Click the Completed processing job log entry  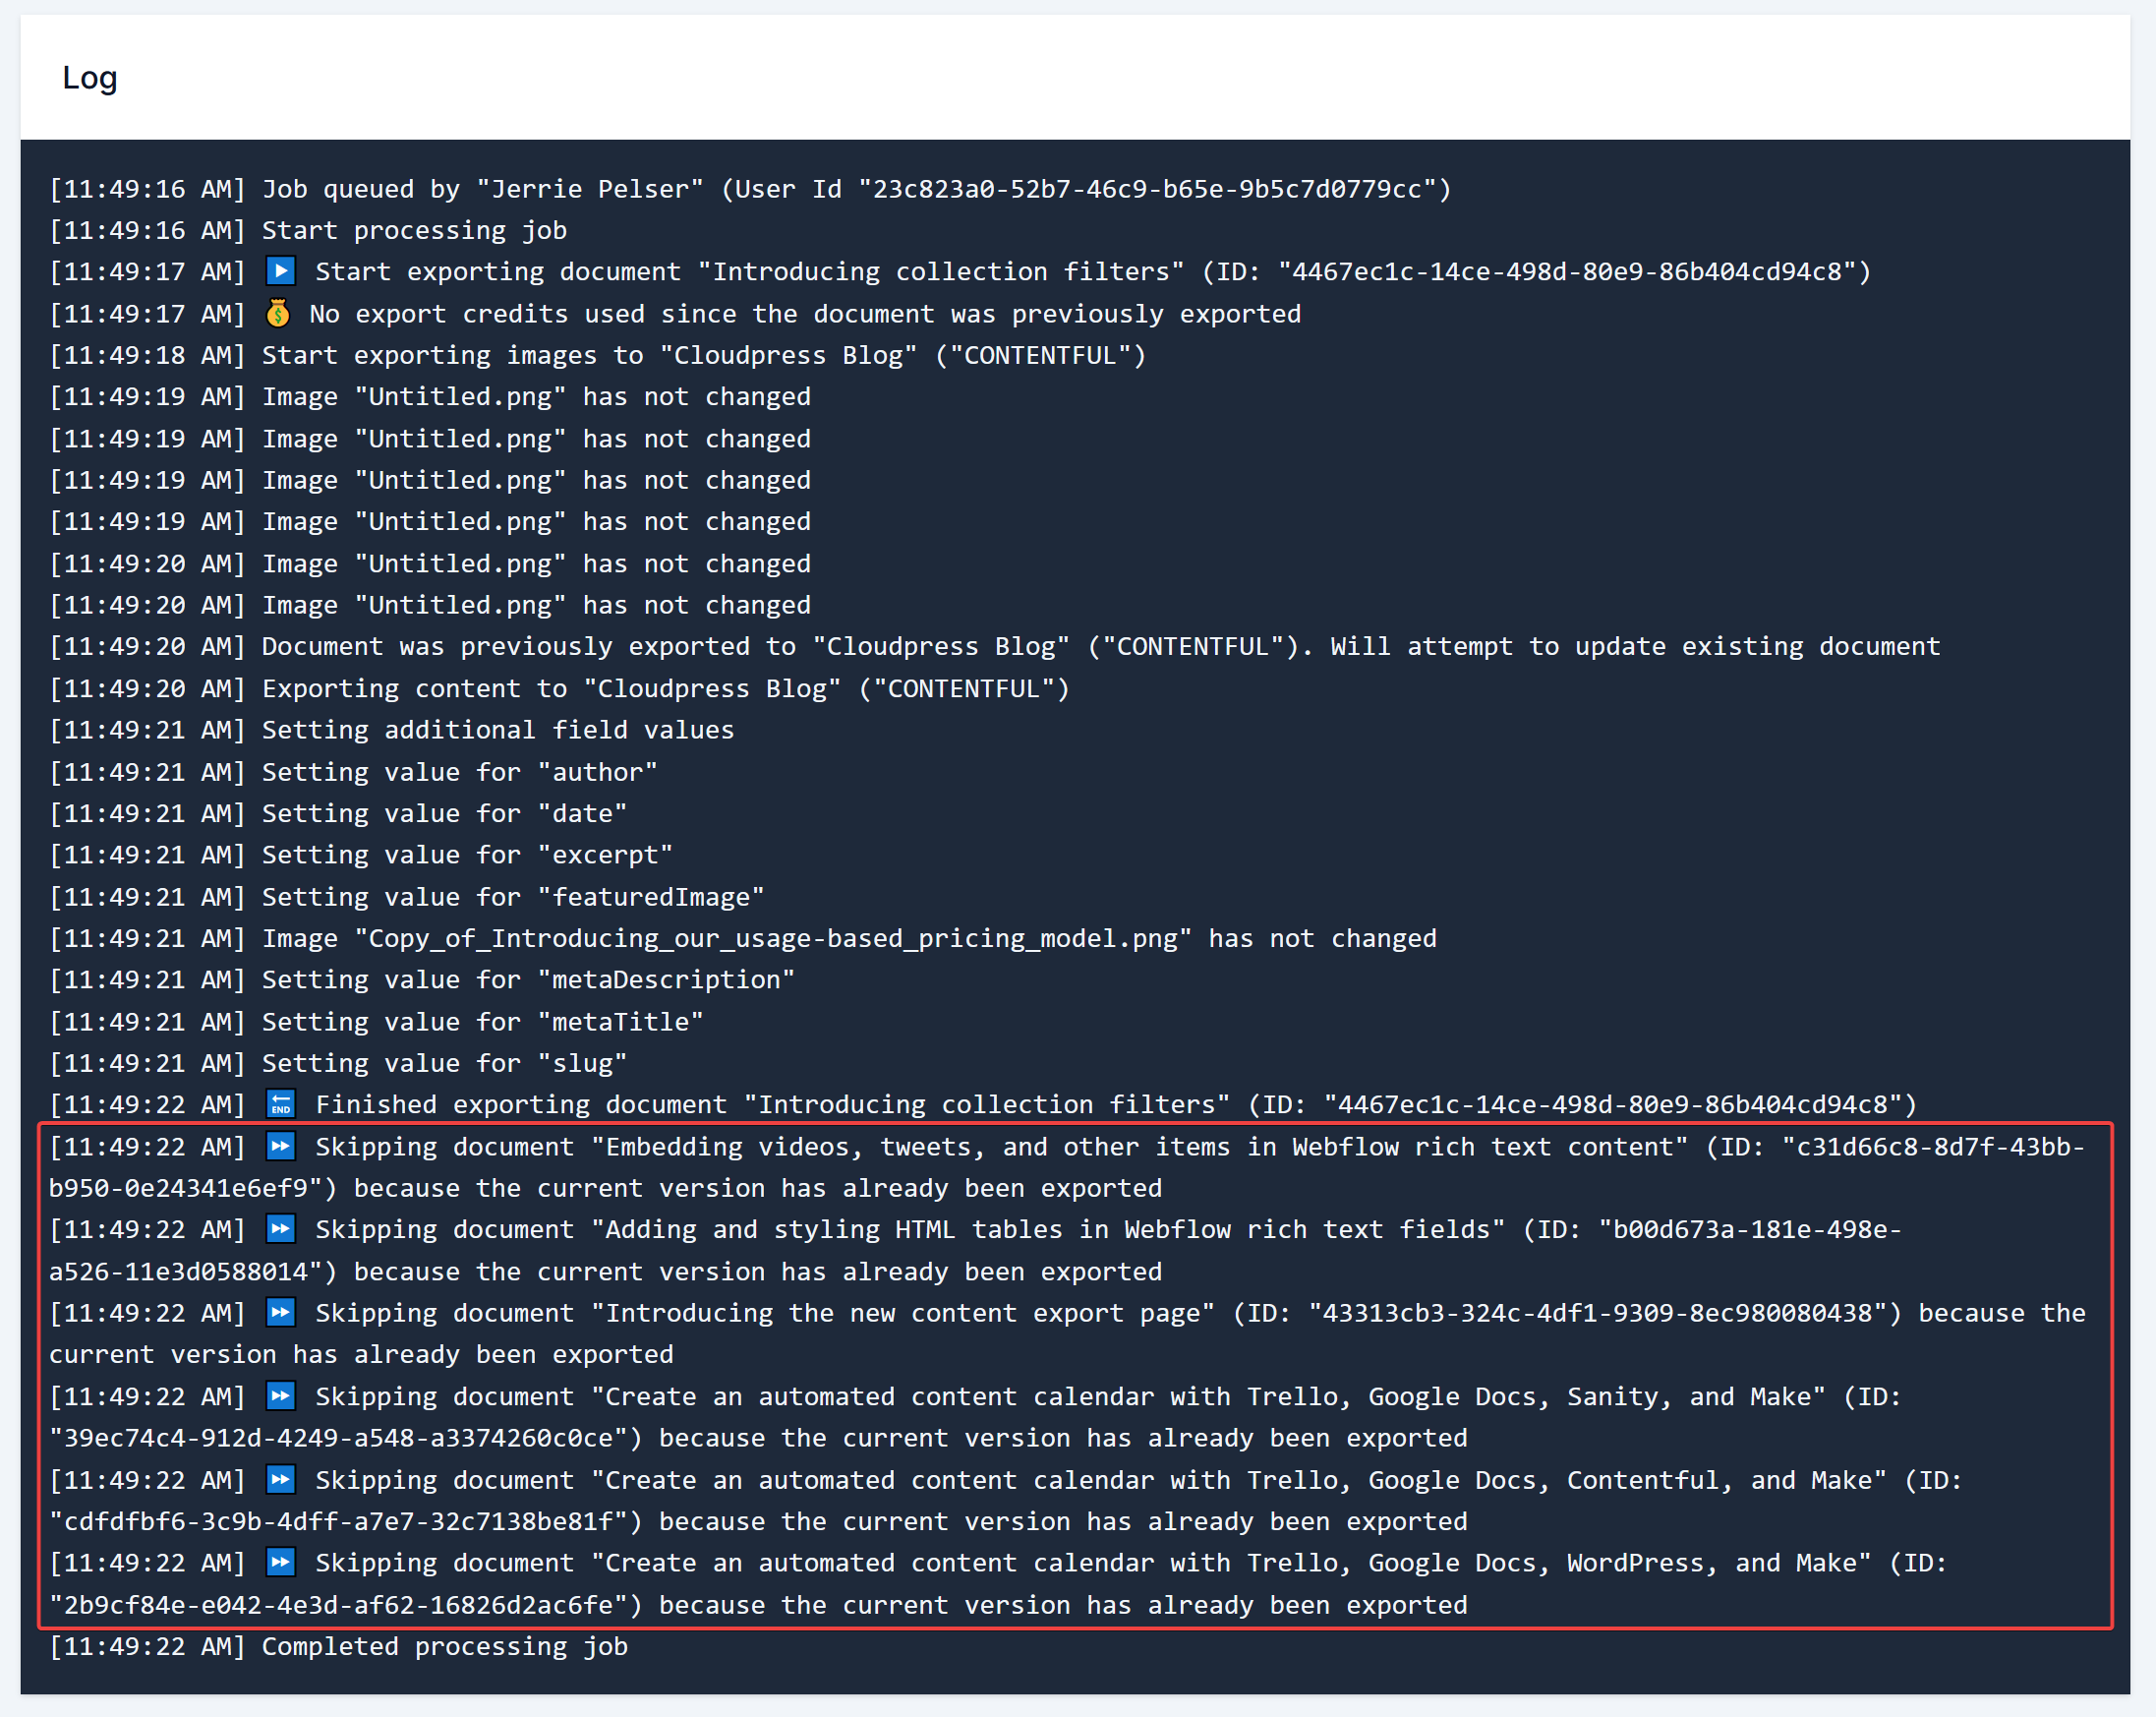pyautogui.click(x=444, y=1646)
